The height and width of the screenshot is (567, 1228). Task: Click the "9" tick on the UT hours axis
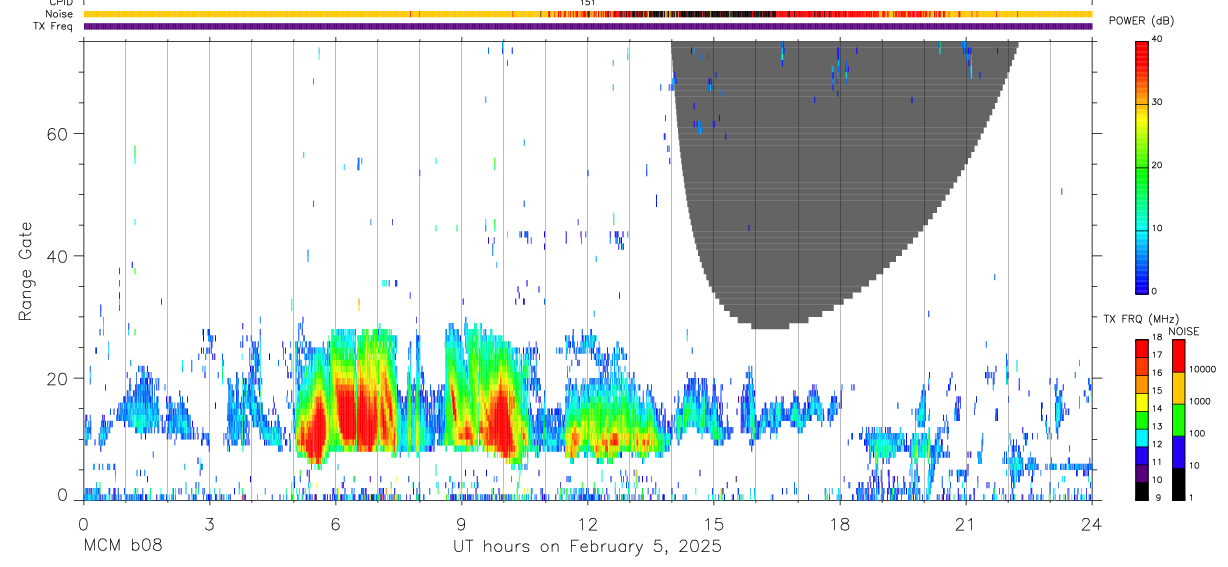(x=461, y=524)
